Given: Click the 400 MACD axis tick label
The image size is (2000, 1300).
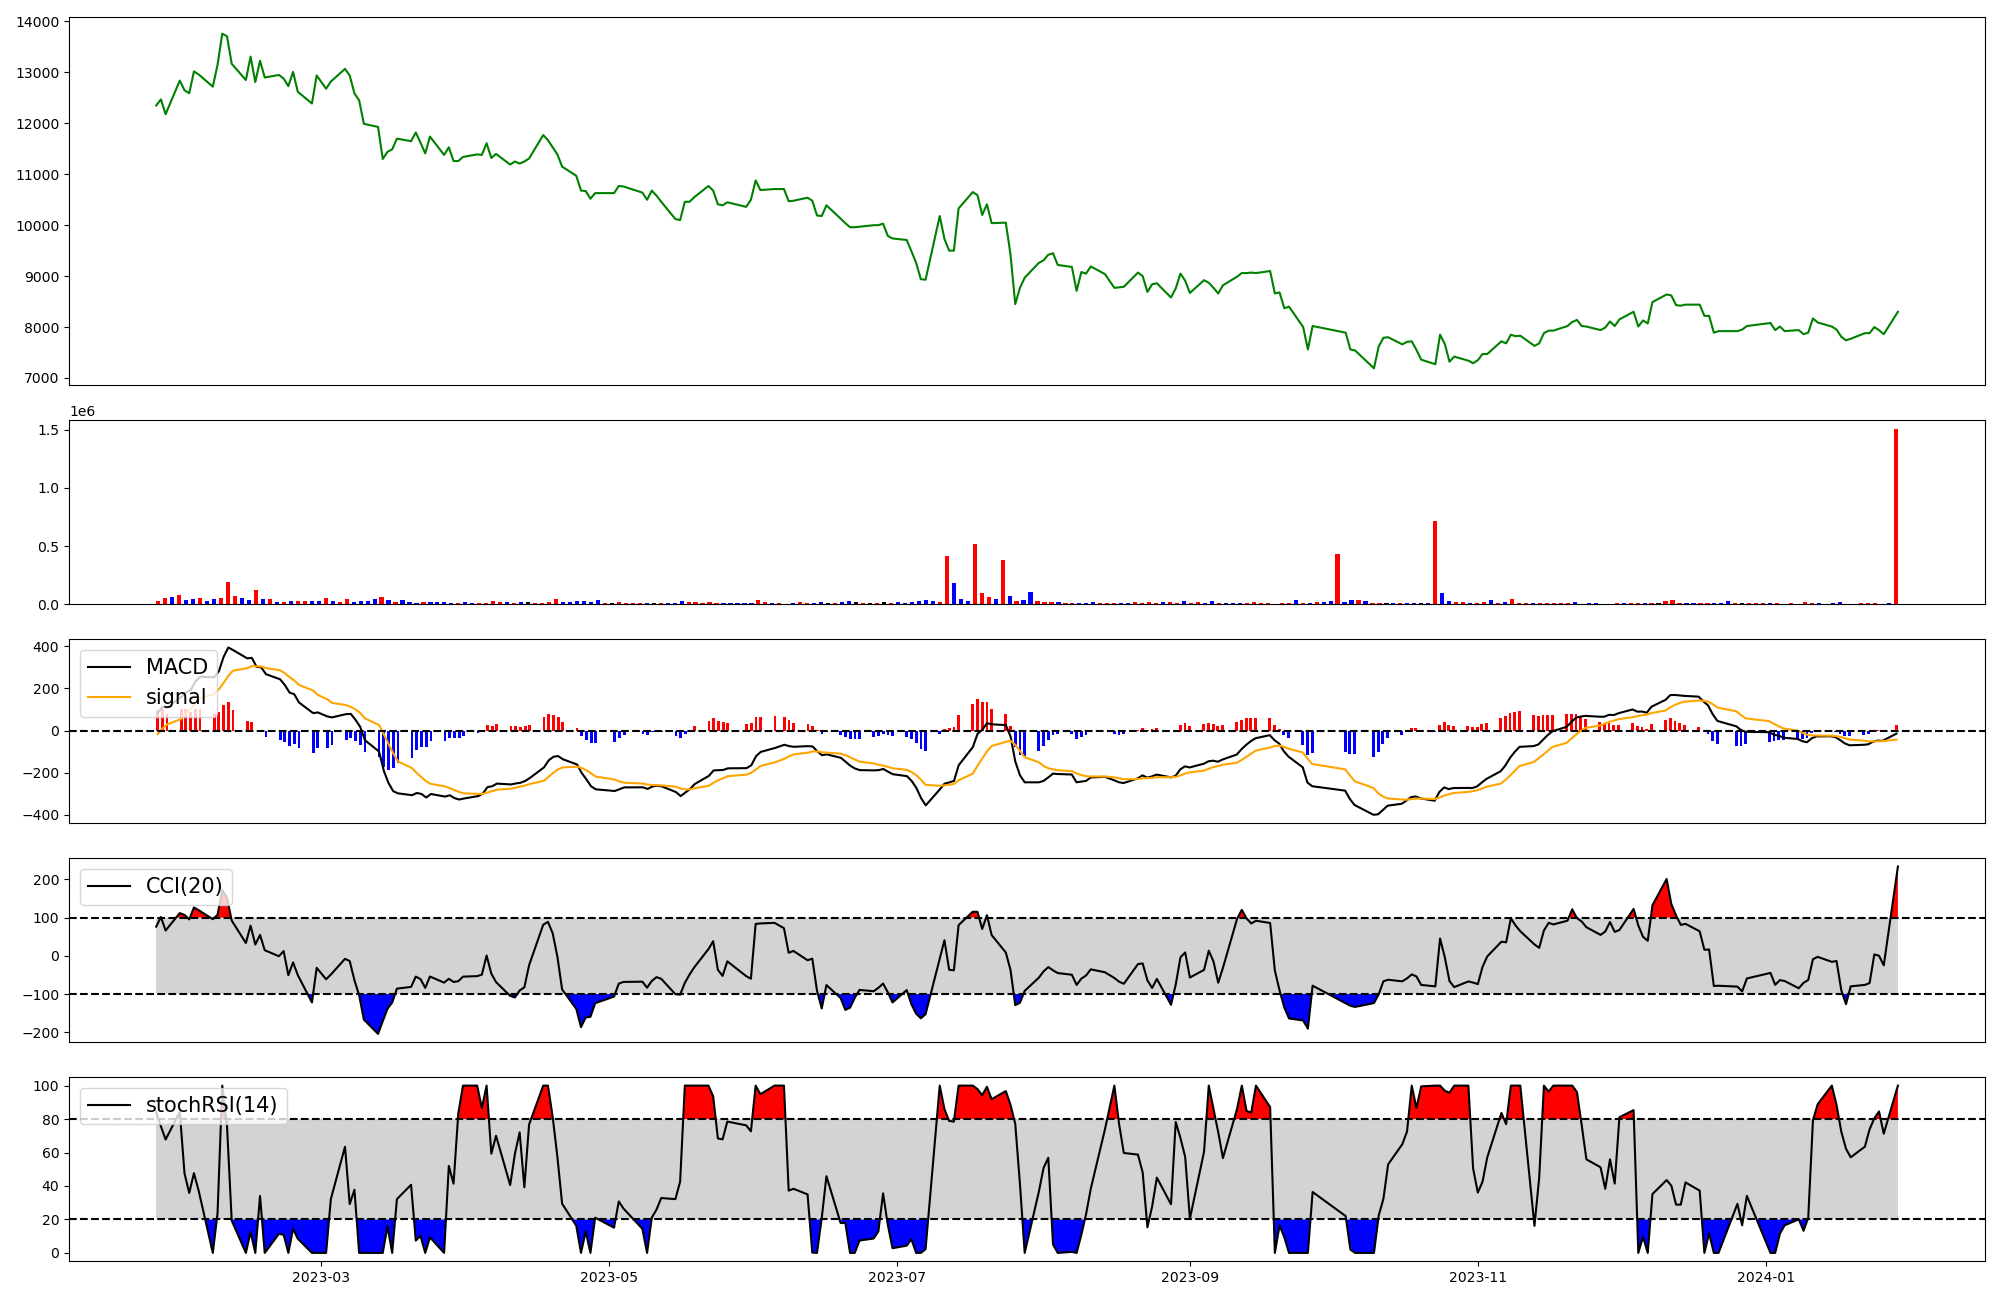Looking at the screenshot, I should coord(46,647).
